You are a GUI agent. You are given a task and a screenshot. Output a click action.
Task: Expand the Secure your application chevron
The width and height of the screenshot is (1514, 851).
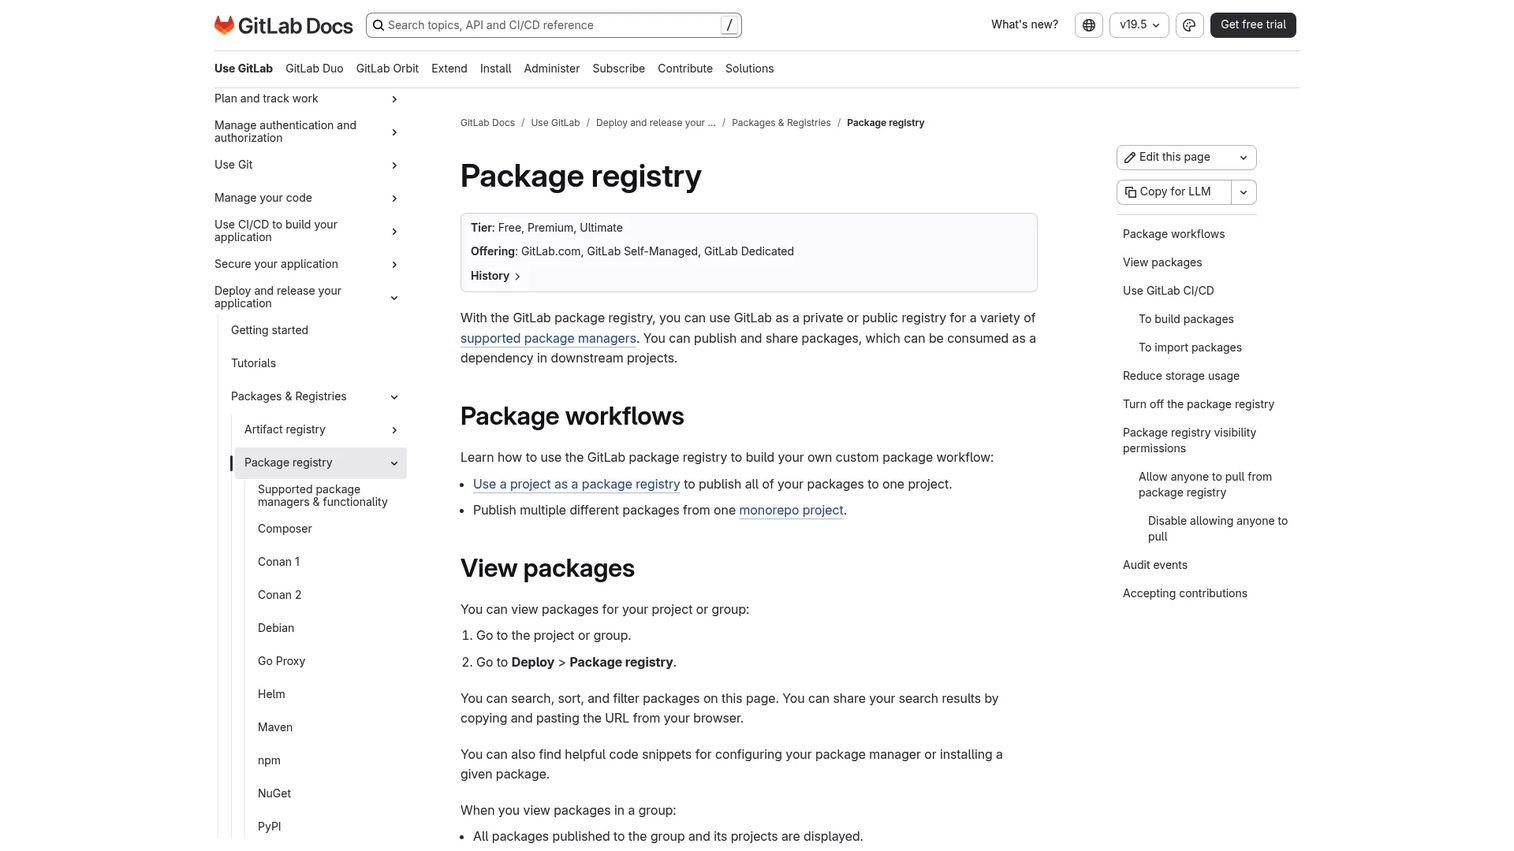click(394, 264)
